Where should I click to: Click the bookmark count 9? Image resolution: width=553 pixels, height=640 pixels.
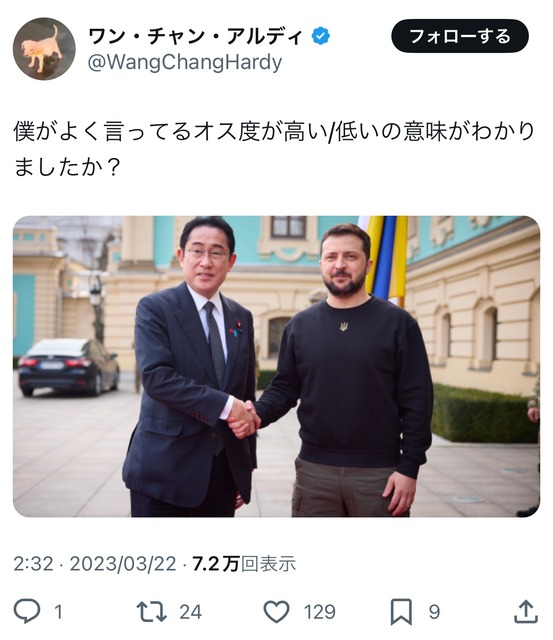coord(434,612)
